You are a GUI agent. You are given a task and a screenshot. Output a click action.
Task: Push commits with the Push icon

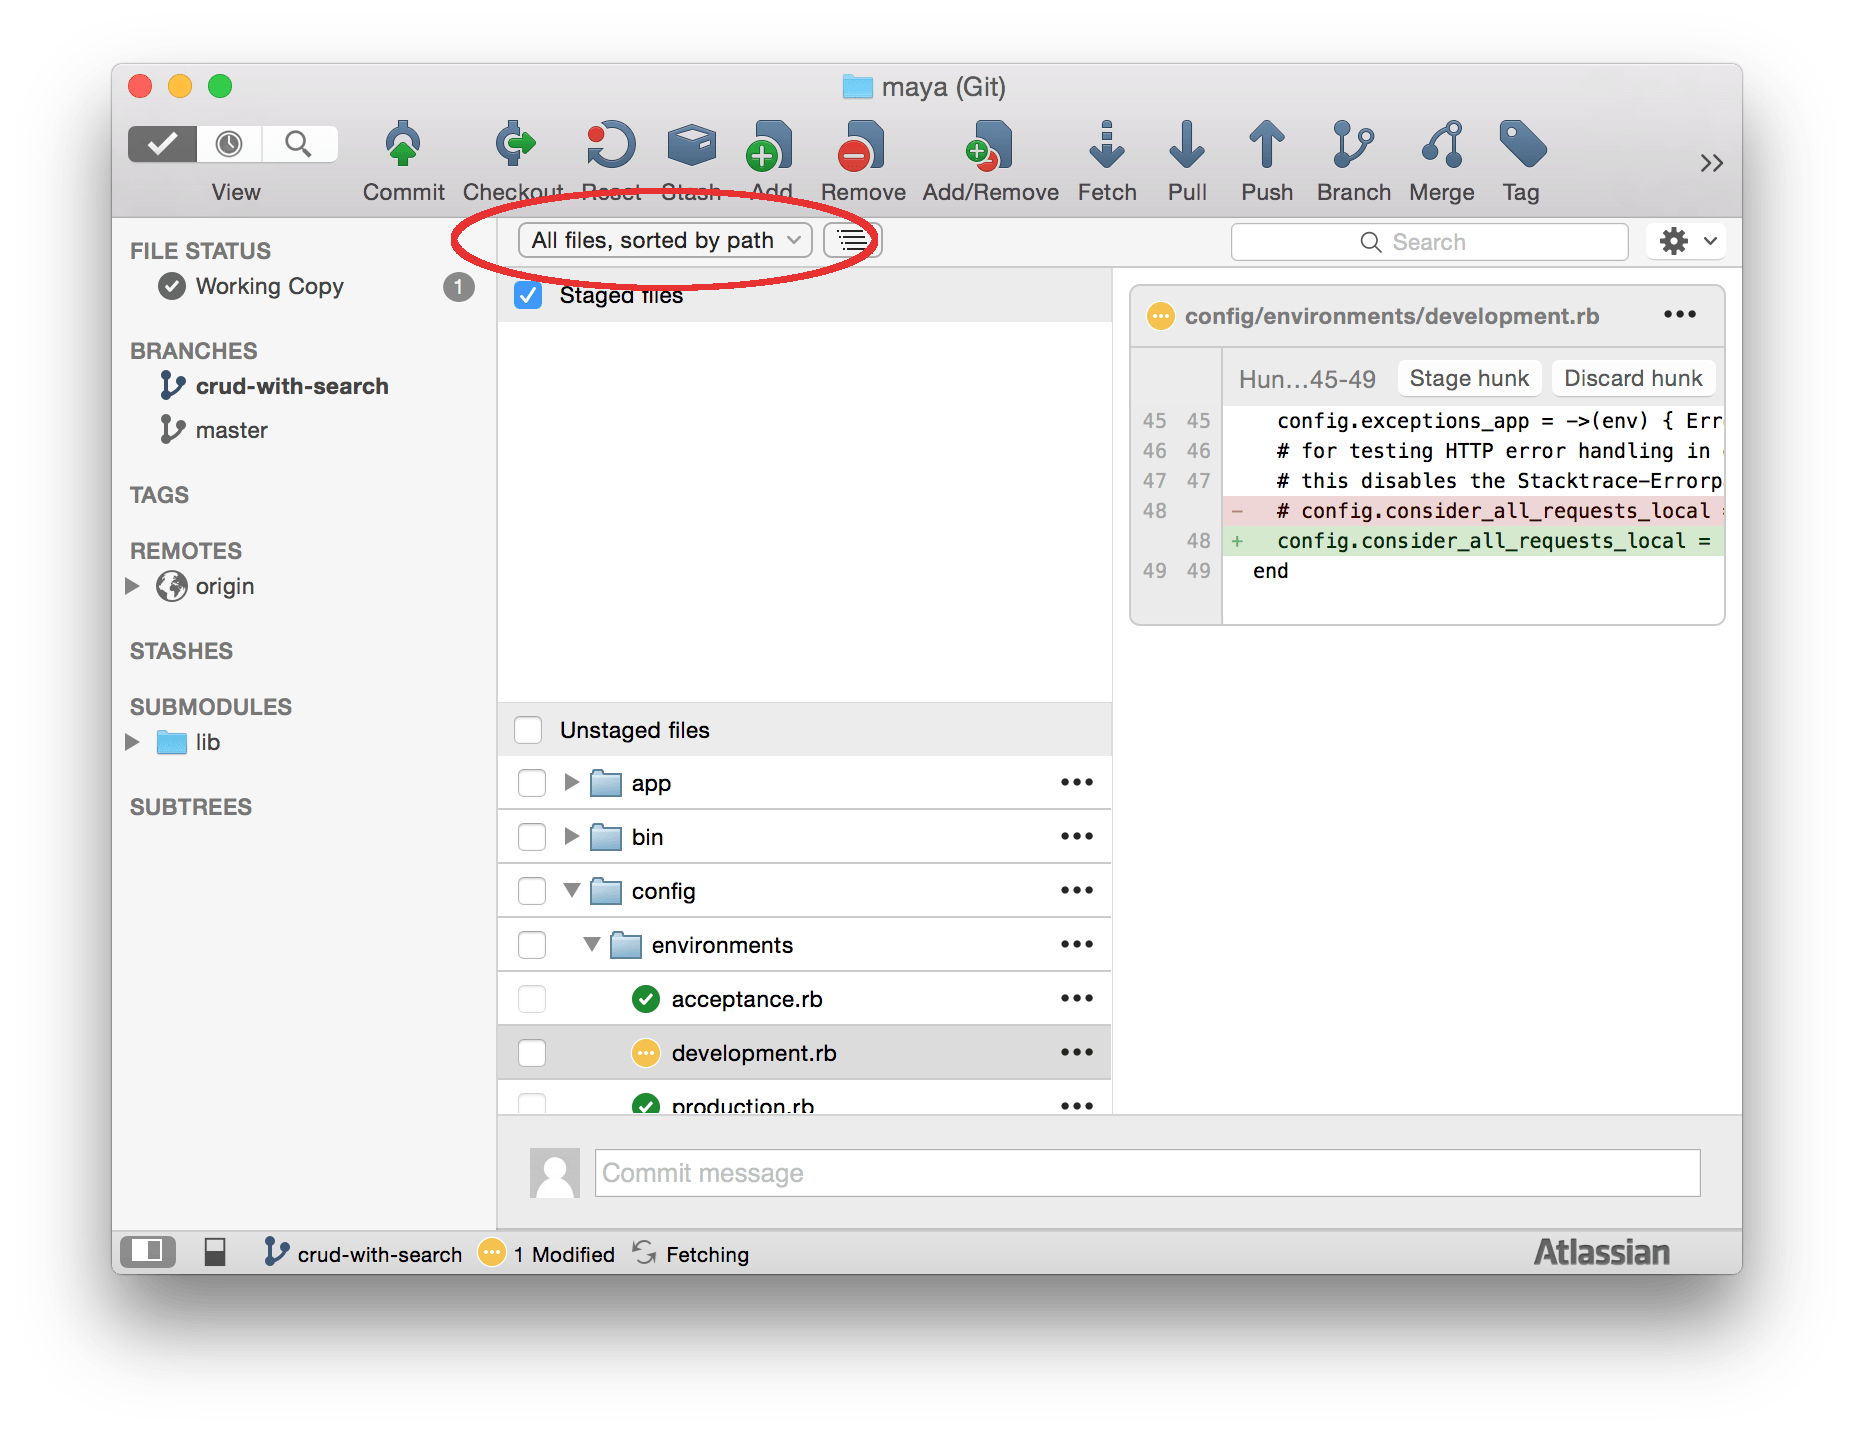1266,147
